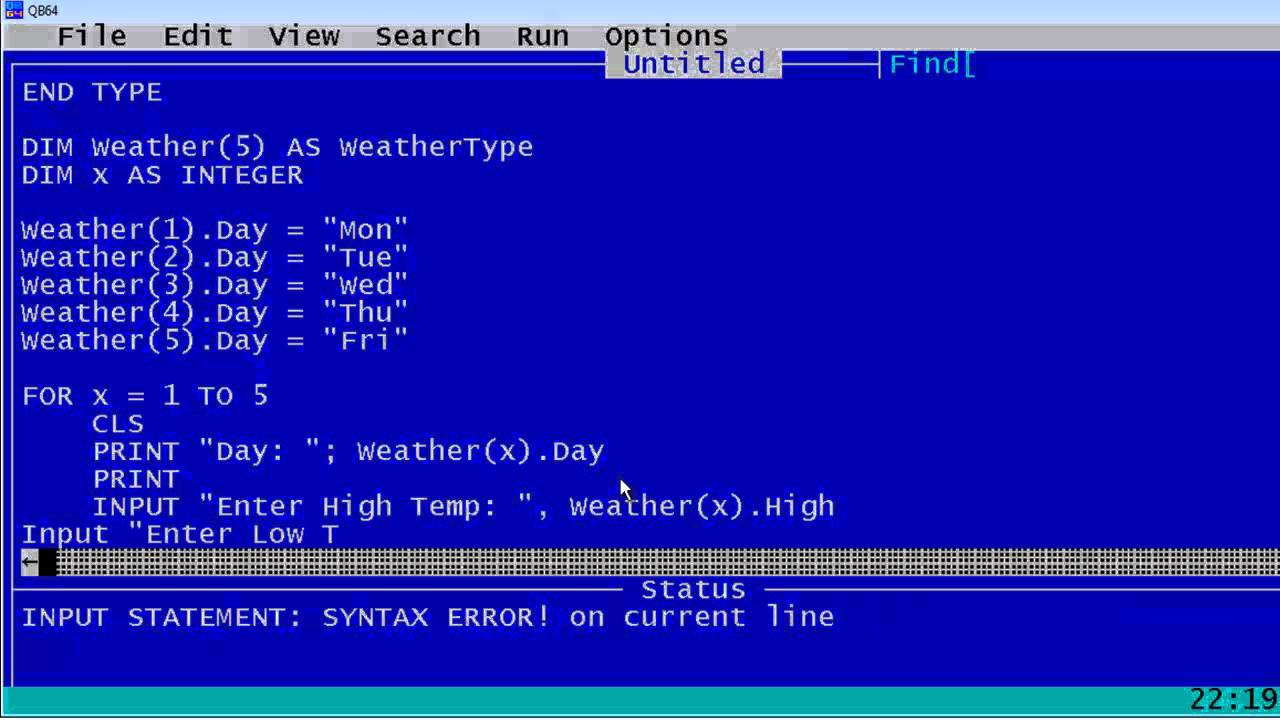Click the DIM Weather(5) AS WeatherType line

pyautogui.click(x=277, y=147)
